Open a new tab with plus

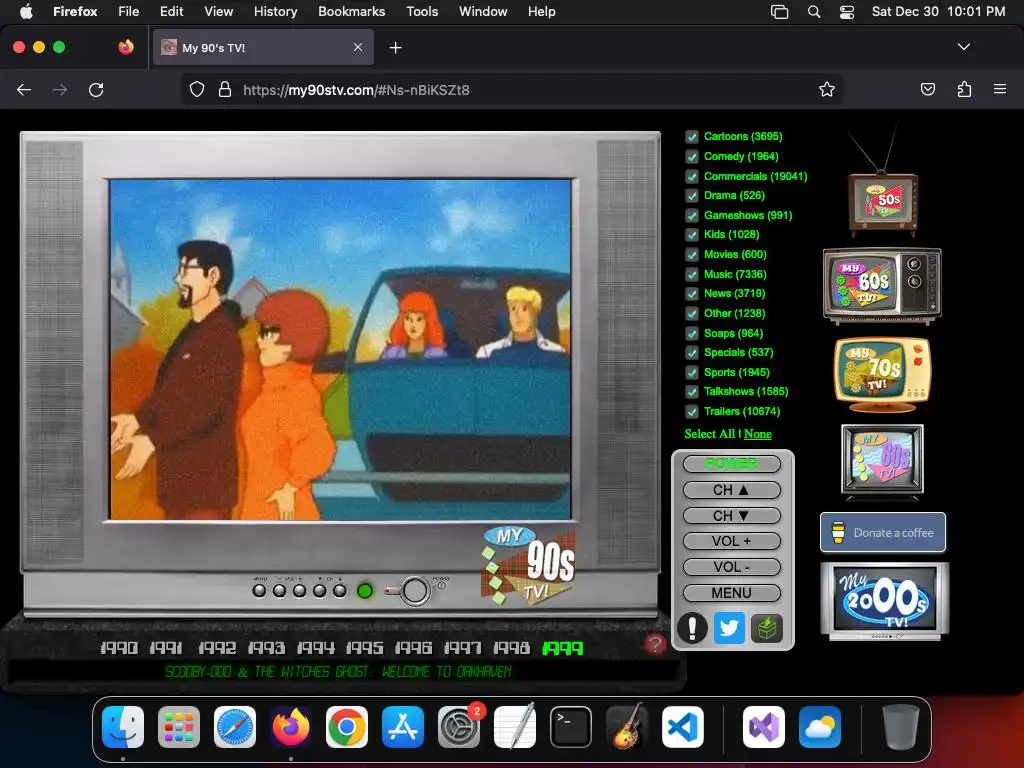[395, 48]
